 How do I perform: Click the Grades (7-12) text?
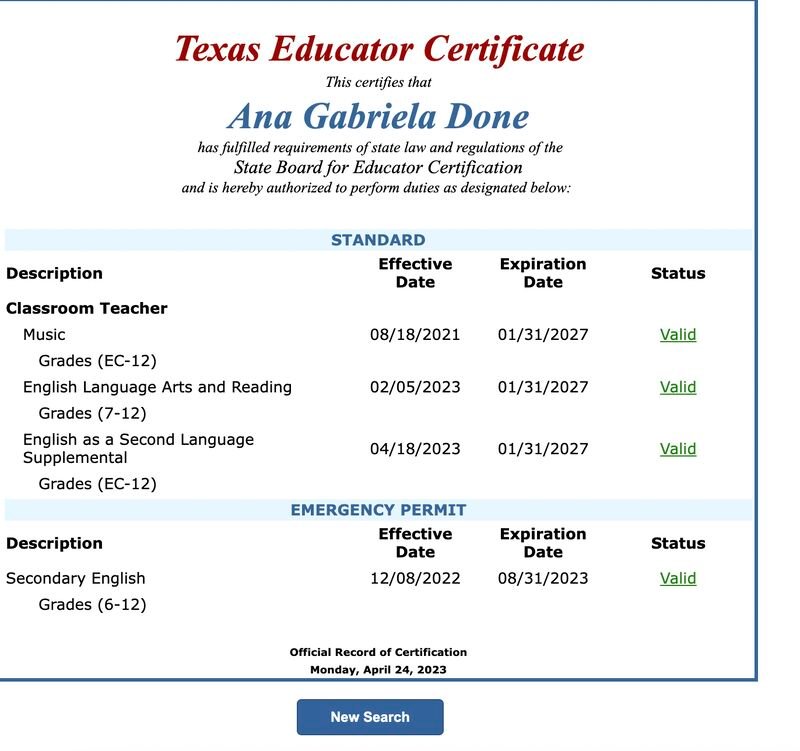(92, 412)
